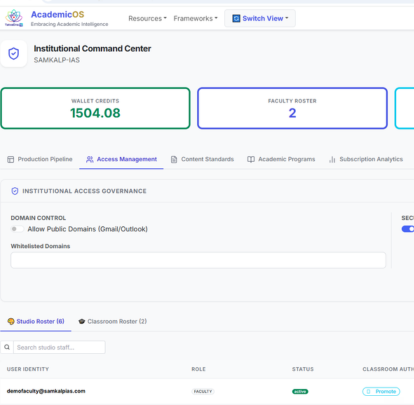This screenshot has width=414, height=405.
Task: Click the Academic Programs book icon
Action: [251, 159]
